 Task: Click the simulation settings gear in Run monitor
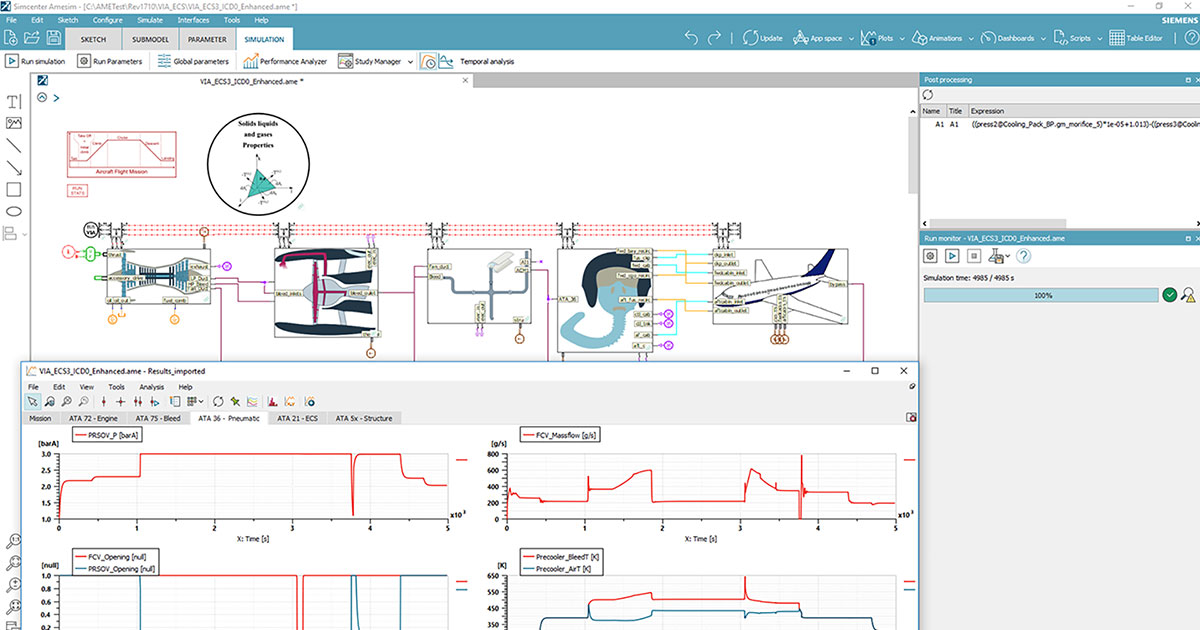point(930,256)
